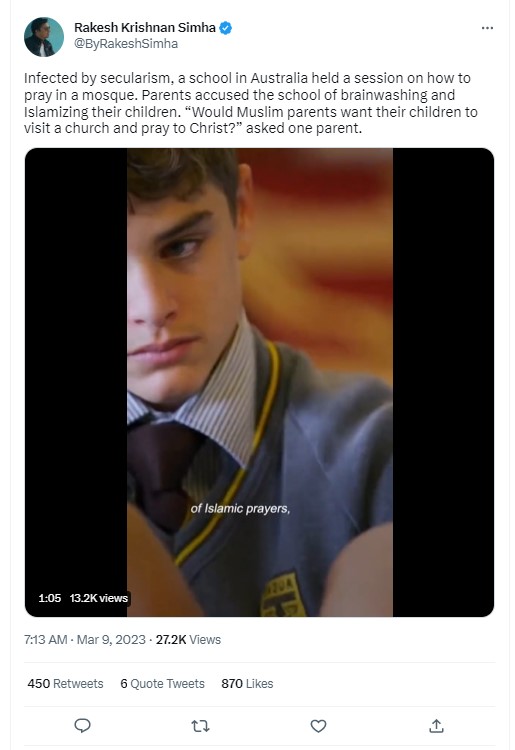Screen dimensions: 515x750
Task: View the 27.2K Views analytics
Action: [188, 640]
